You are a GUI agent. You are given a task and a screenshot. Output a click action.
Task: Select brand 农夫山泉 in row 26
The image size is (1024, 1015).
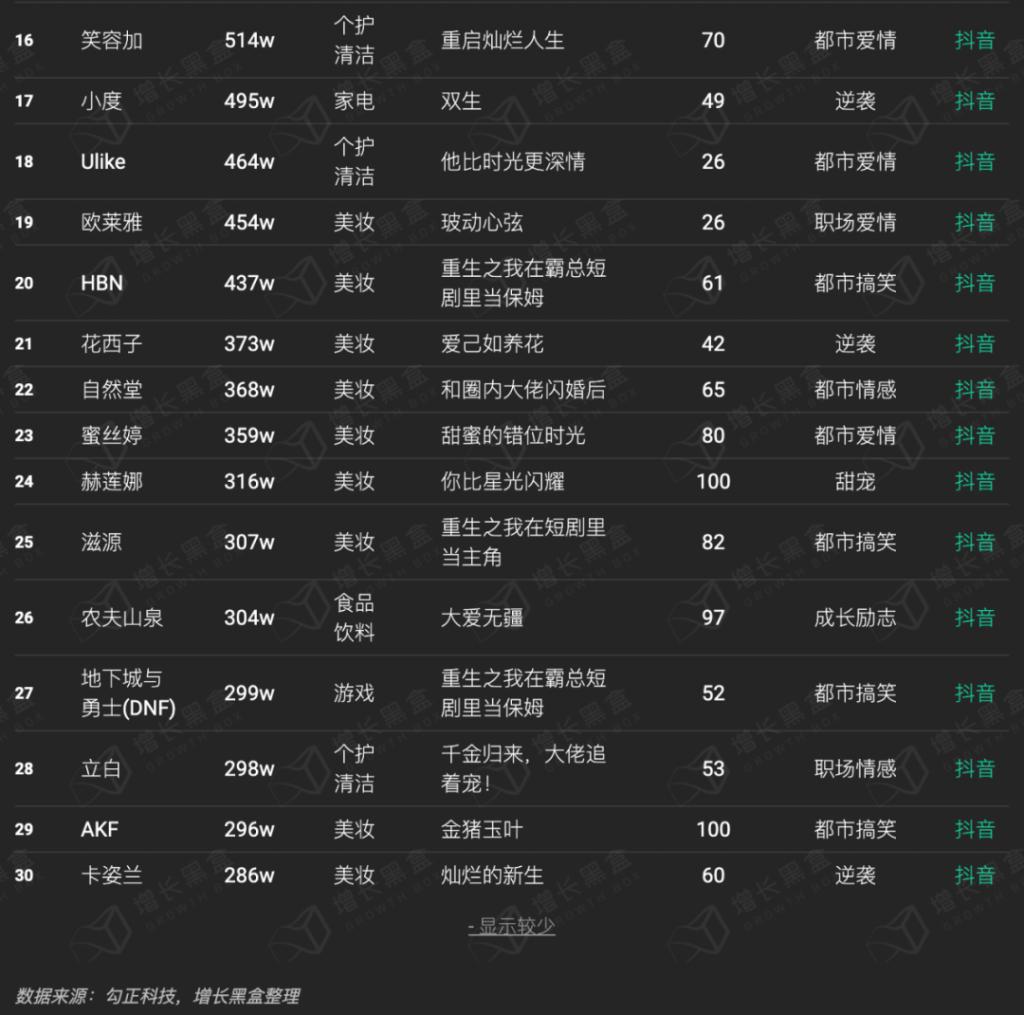[122, 617]
